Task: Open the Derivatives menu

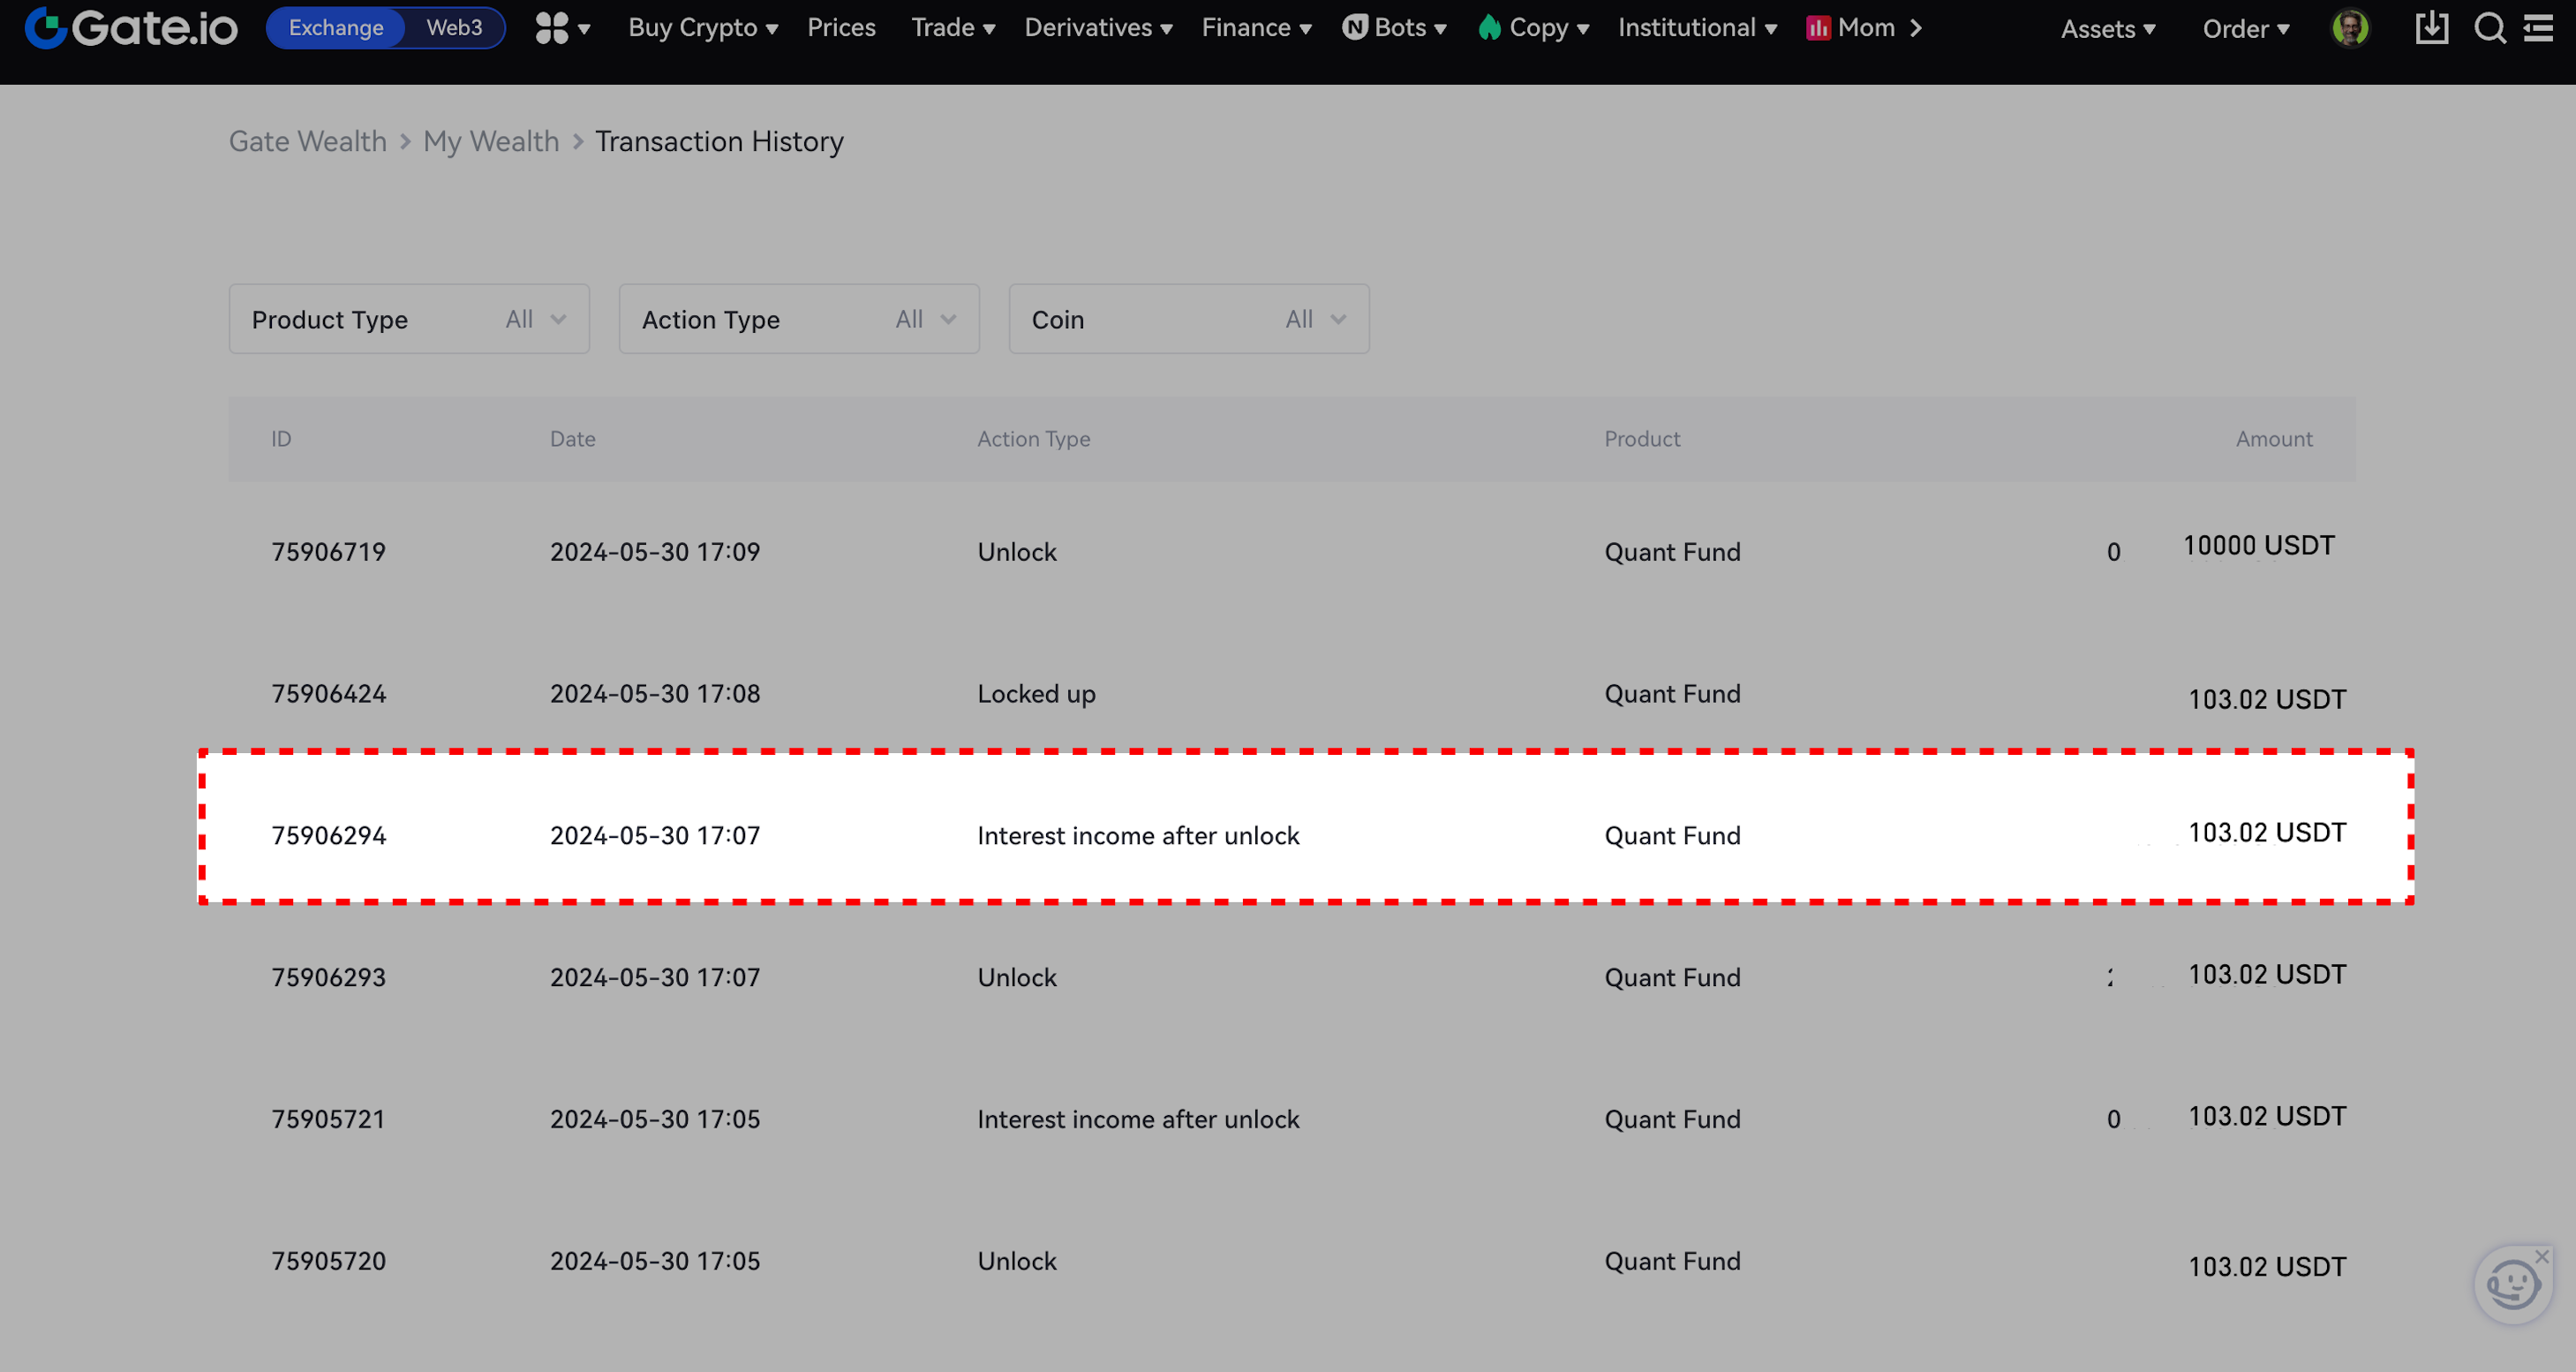Action: point(1098,28)
